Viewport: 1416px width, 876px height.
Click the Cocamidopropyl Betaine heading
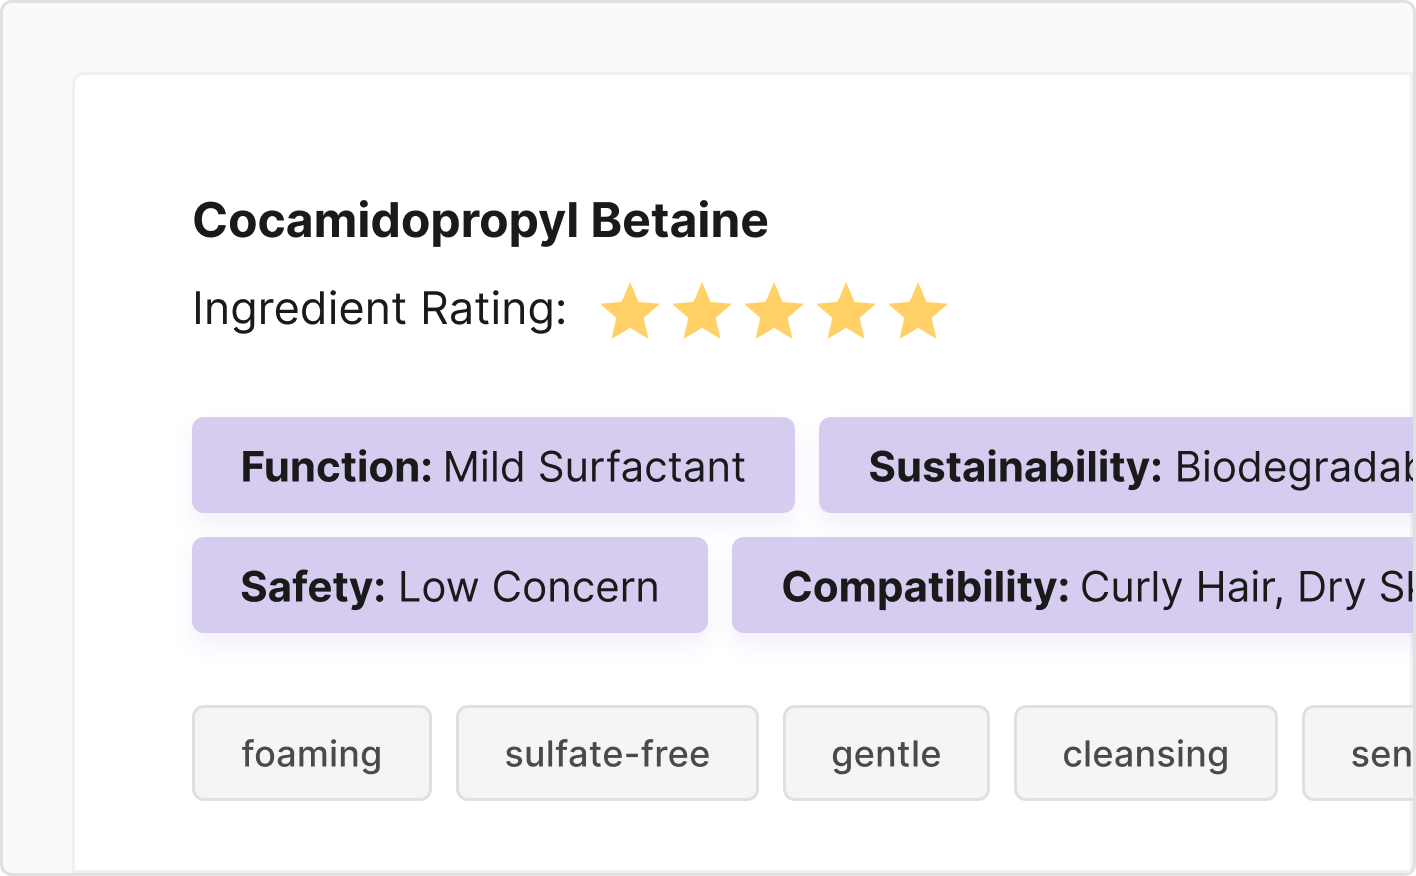click(x=480, y=220)
